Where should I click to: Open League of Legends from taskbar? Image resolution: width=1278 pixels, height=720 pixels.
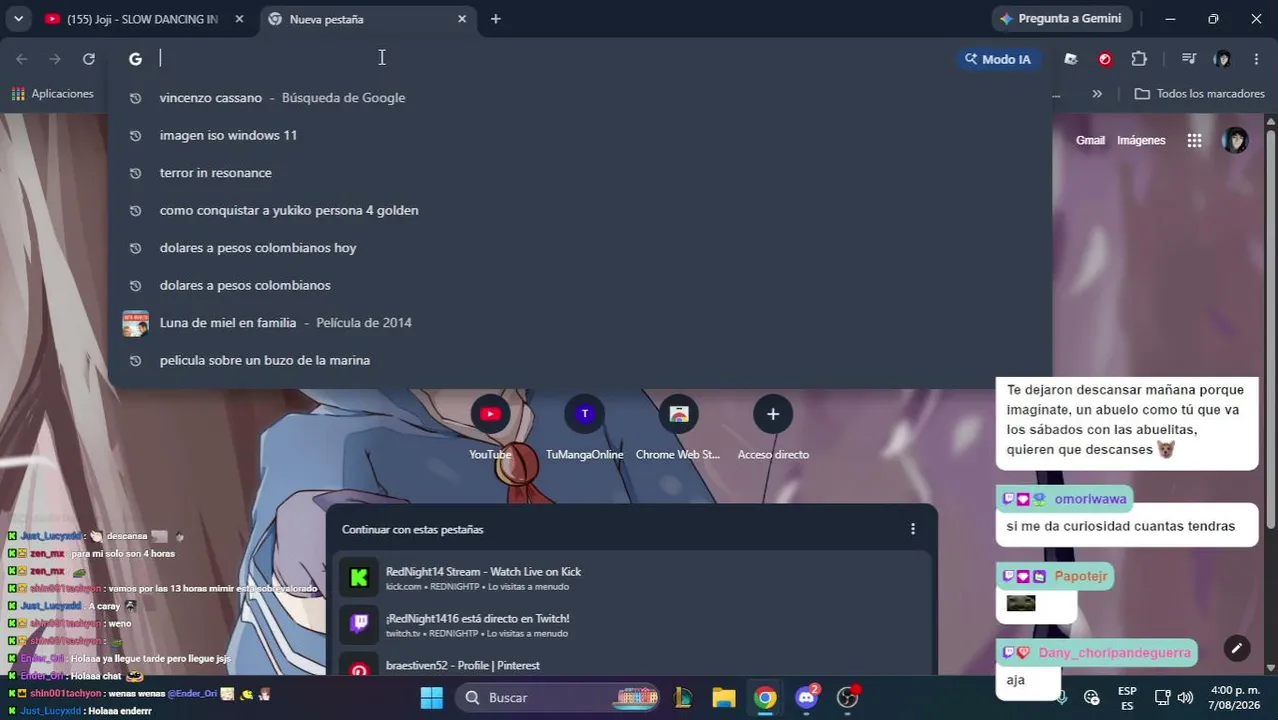[x=683, y=698]
